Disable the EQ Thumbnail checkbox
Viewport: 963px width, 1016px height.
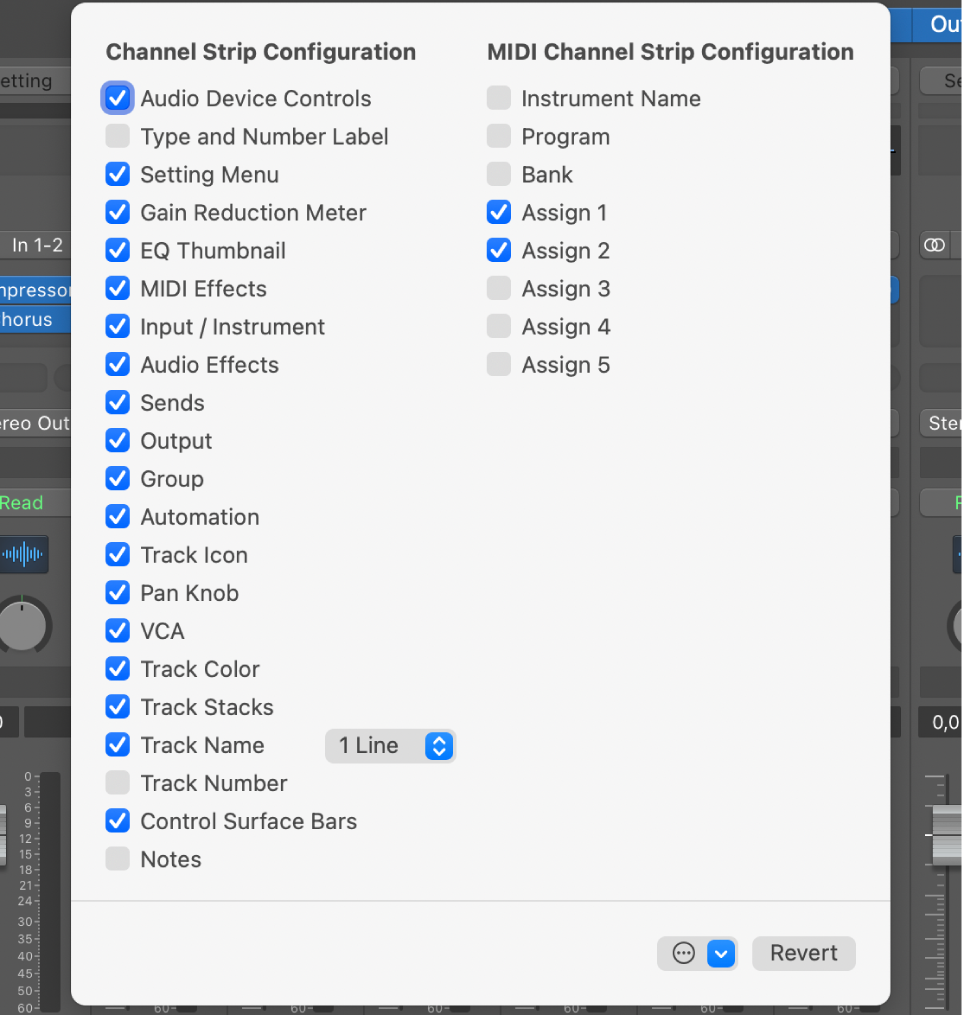(x=117, y=250)
